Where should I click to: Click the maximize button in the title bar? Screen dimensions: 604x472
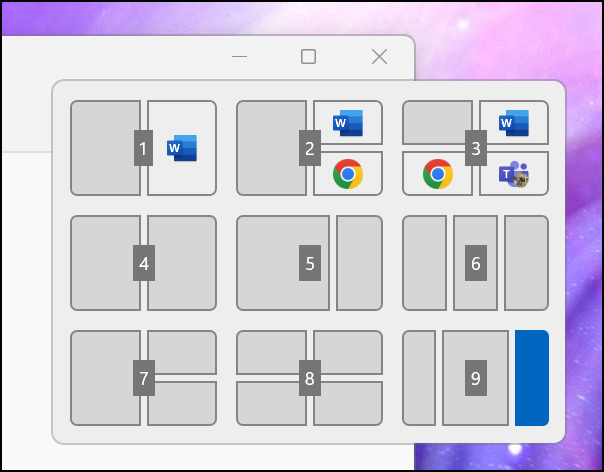[309, 57]
